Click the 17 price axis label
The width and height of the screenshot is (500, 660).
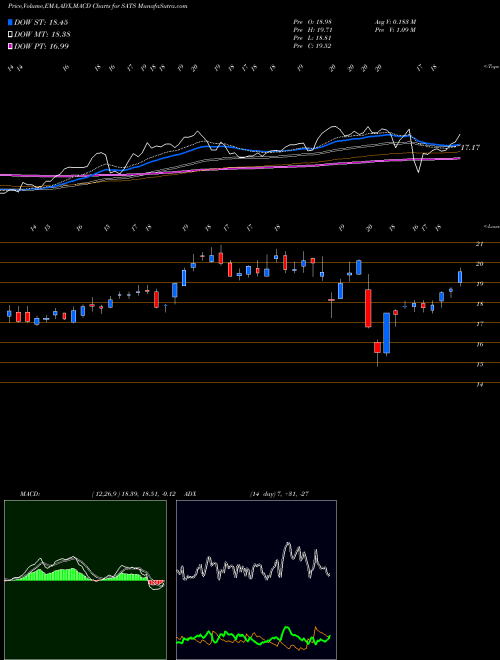479,324
